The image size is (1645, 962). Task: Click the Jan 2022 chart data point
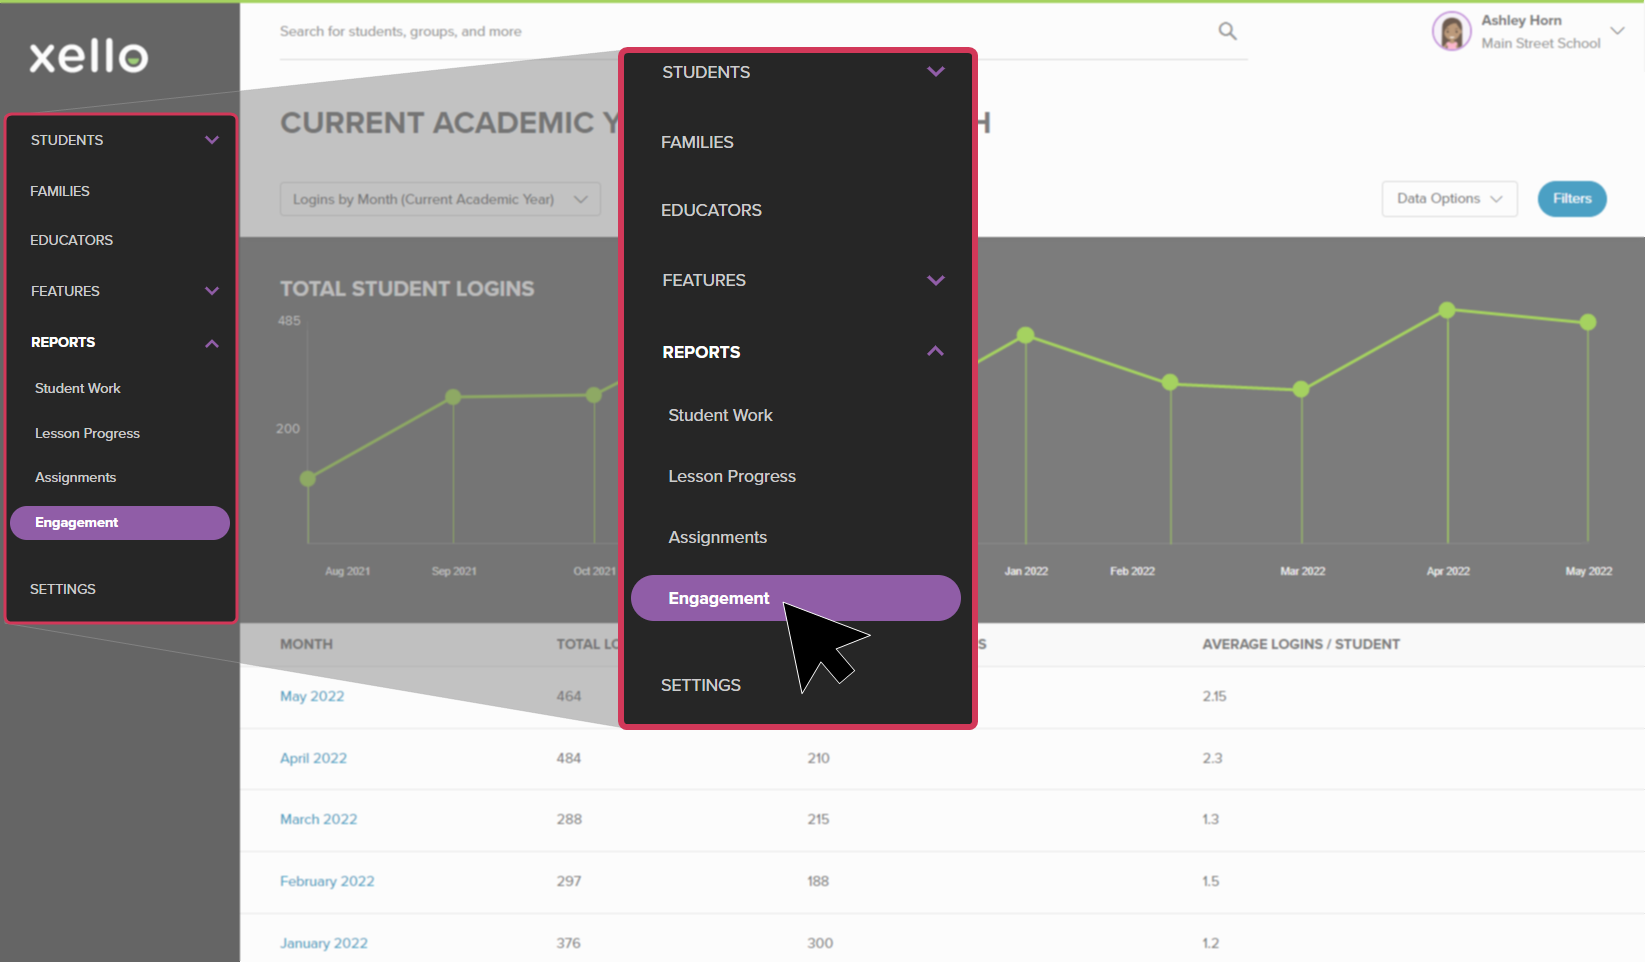pyautogui.click(x=1025, y=335)
